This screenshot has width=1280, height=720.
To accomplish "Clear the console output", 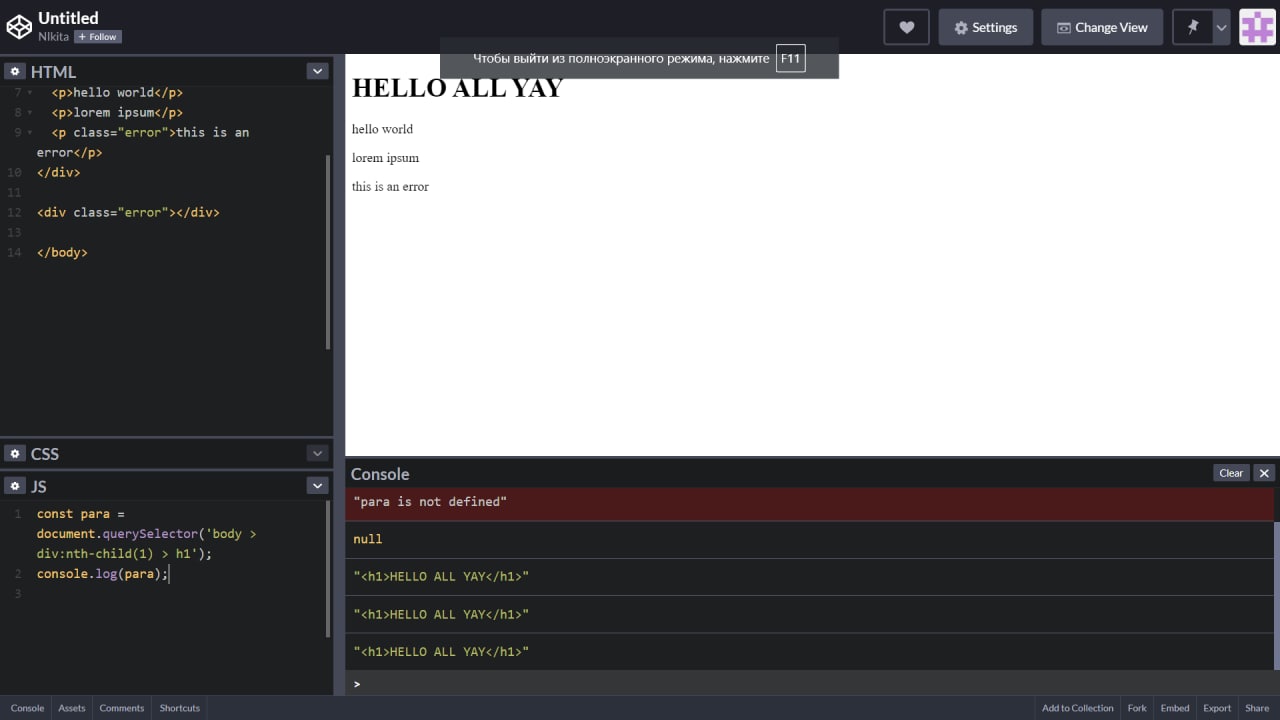I will click(x=1231, y=473).
